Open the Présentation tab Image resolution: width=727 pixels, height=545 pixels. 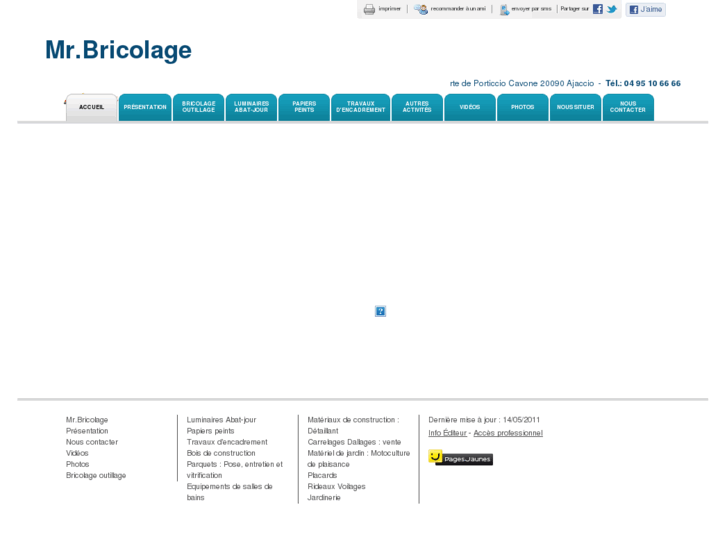coord(145,108)
